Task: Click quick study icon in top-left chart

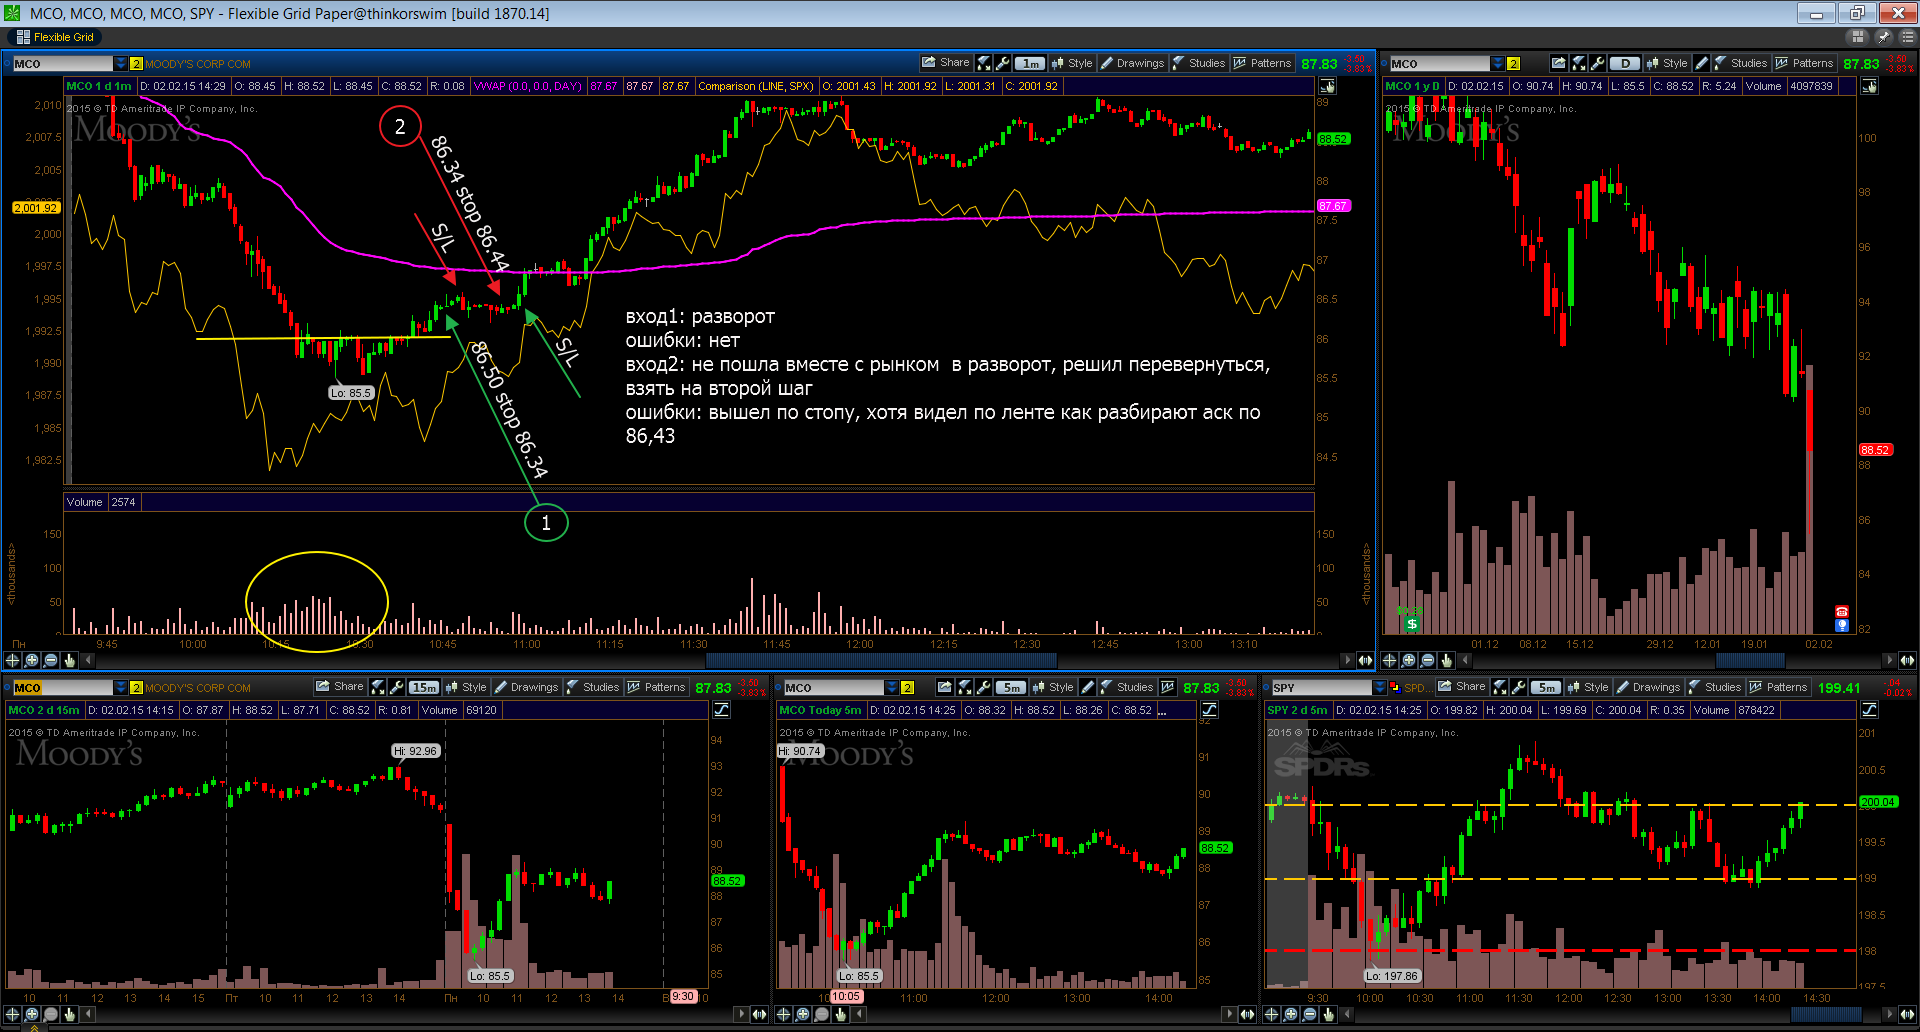Action: [x=984, y=63]
